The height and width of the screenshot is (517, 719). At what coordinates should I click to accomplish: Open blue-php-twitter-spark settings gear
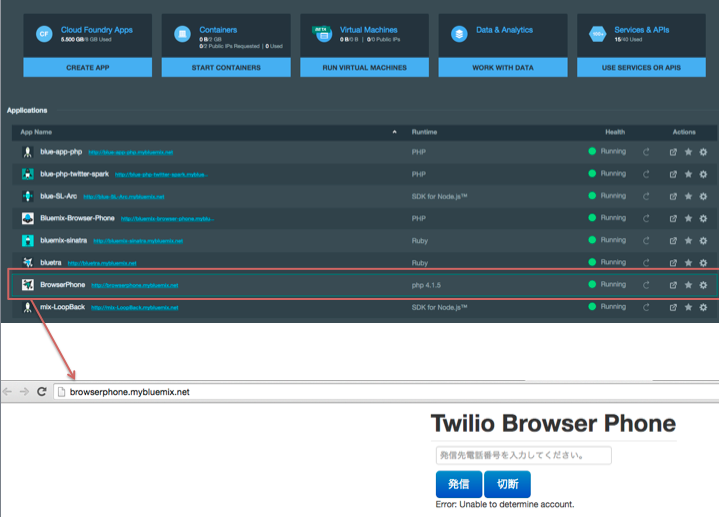703,174
